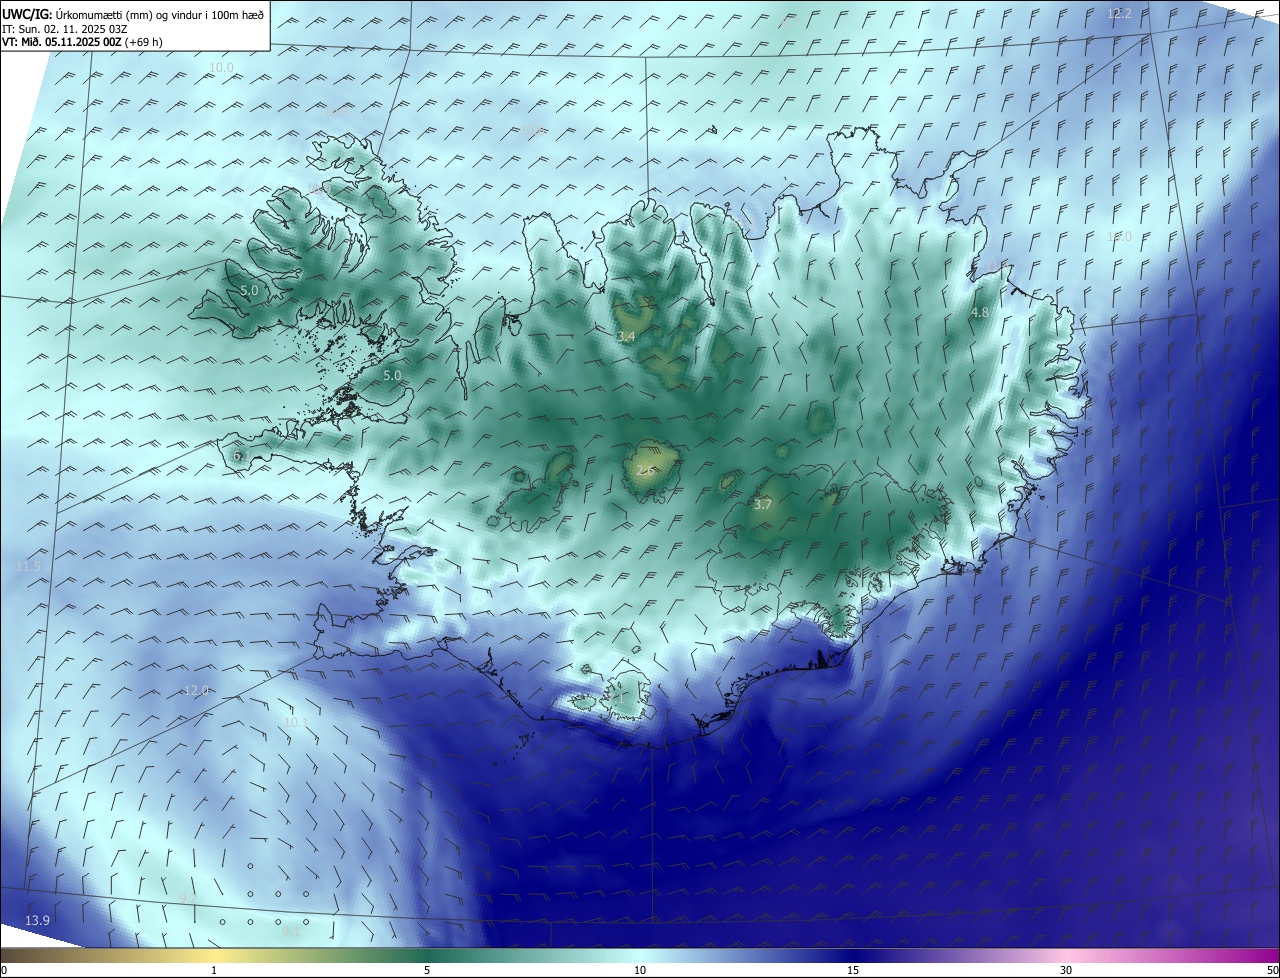Click the 9.2 value label
The height and width of the screenshot is (978, 1280).
click(x=188, y=897)
